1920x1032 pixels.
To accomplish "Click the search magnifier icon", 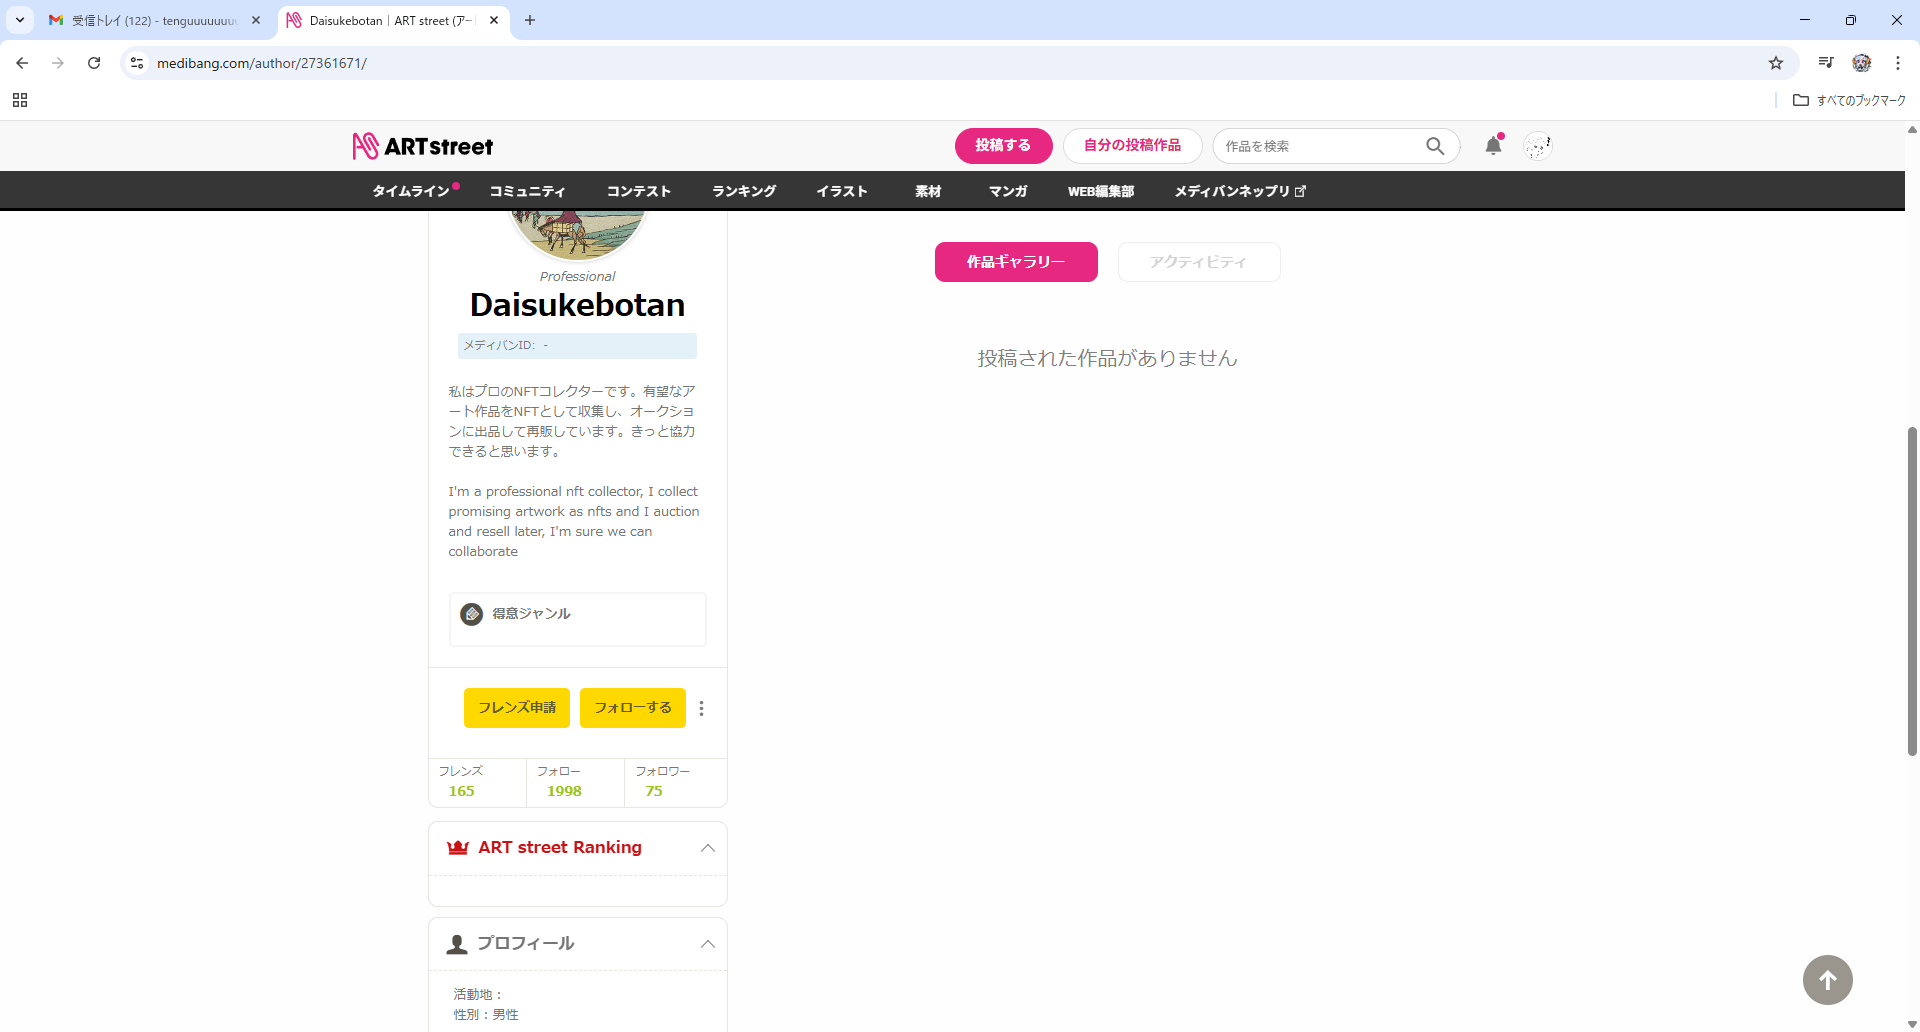I will 1435,146.
